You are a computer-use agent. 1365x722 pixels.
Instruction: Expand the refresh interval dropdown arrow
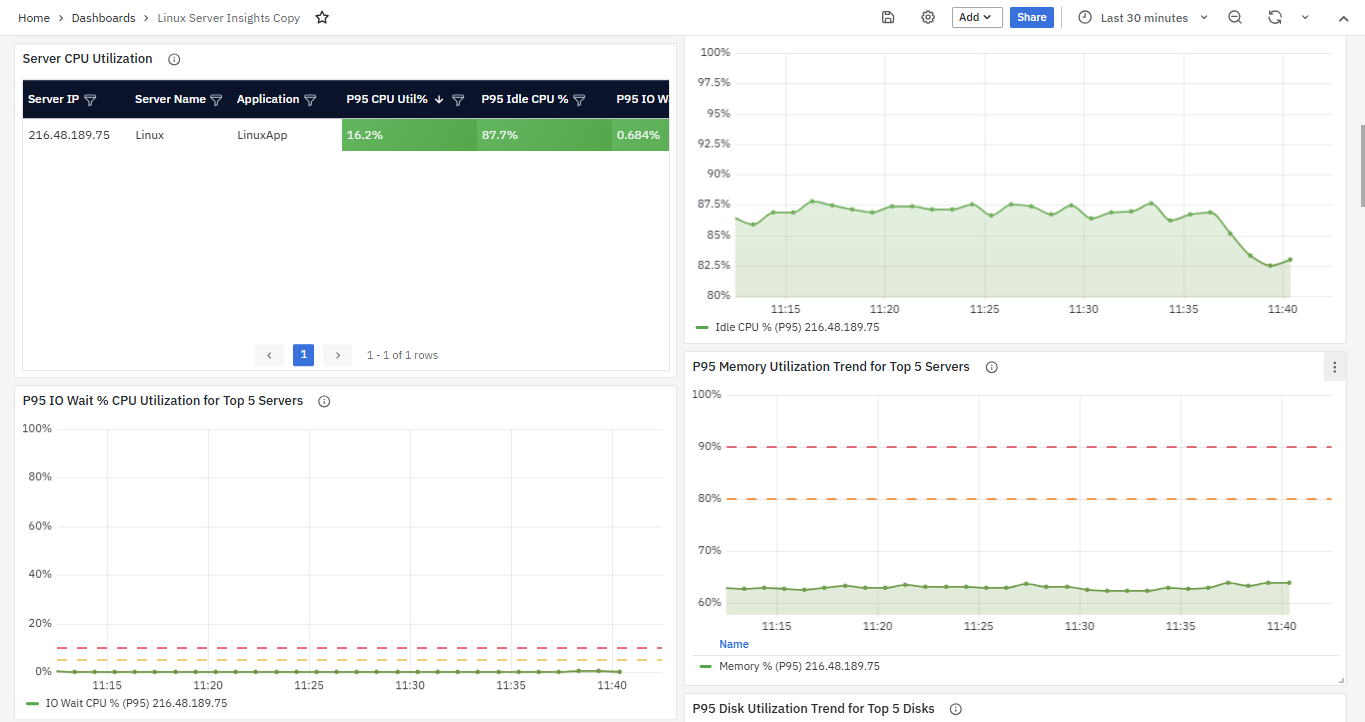tap(1305, 17)
